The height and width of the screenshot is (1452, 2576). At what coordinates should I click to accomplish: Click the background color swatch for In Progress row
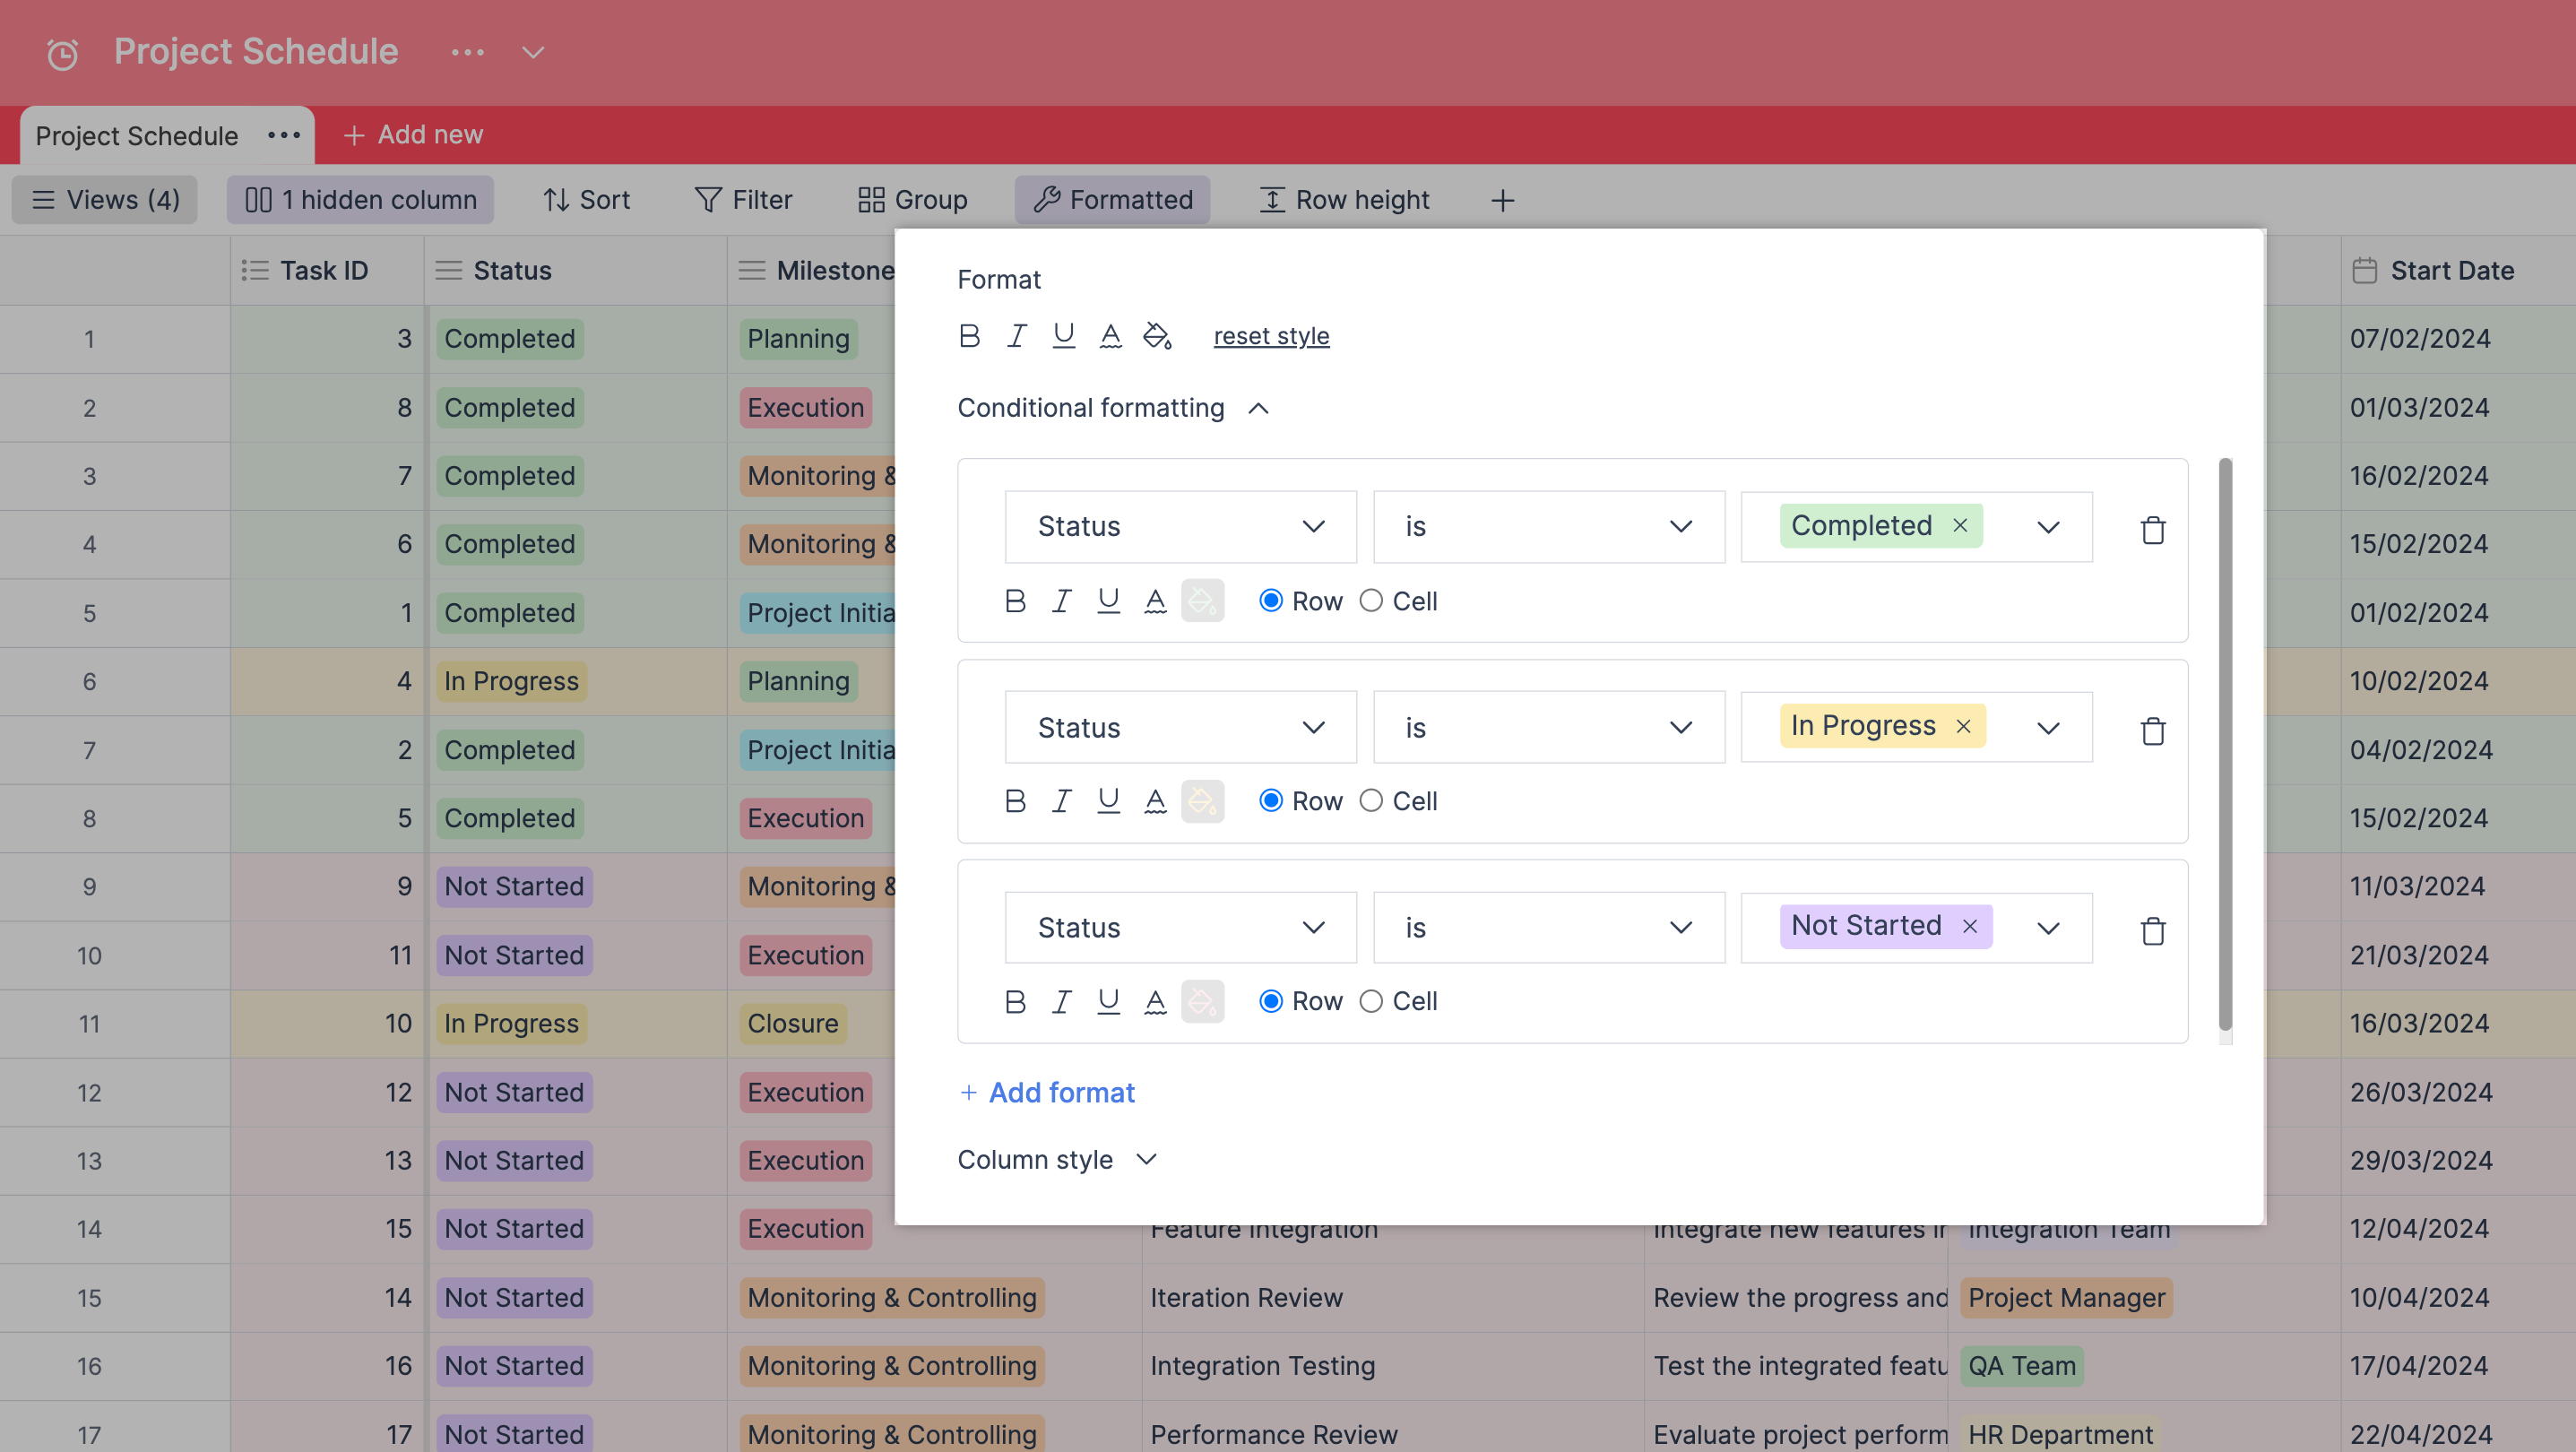[x=1201, y=799]
